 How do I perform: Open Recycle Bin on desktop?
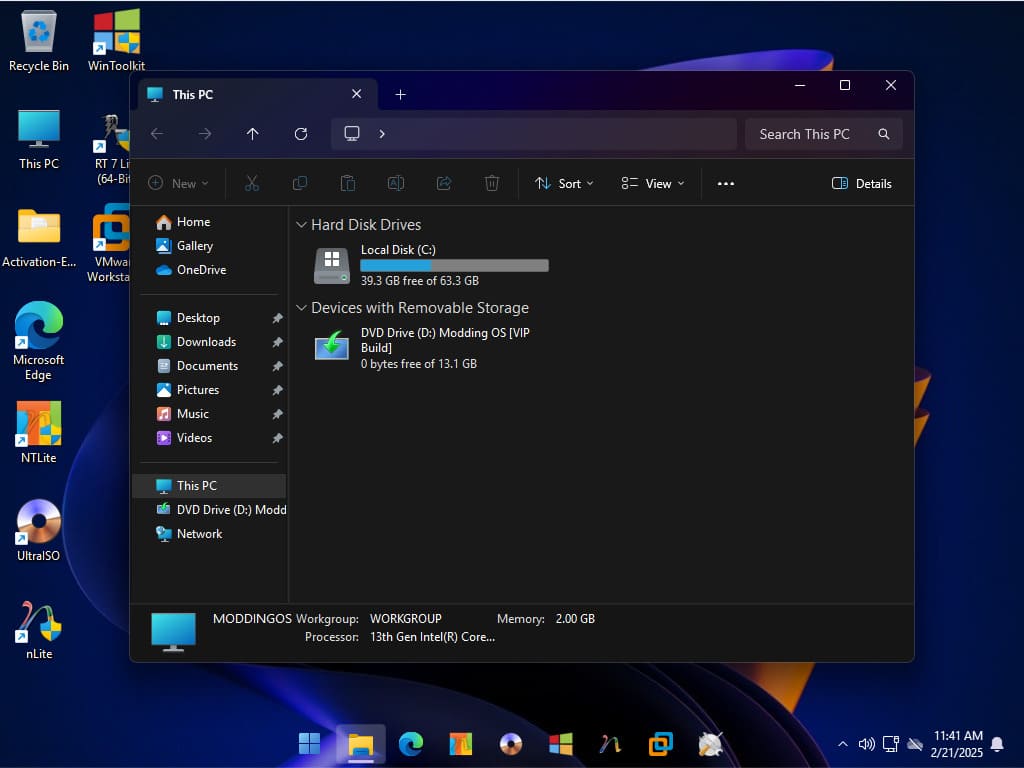tap(39, 40)
